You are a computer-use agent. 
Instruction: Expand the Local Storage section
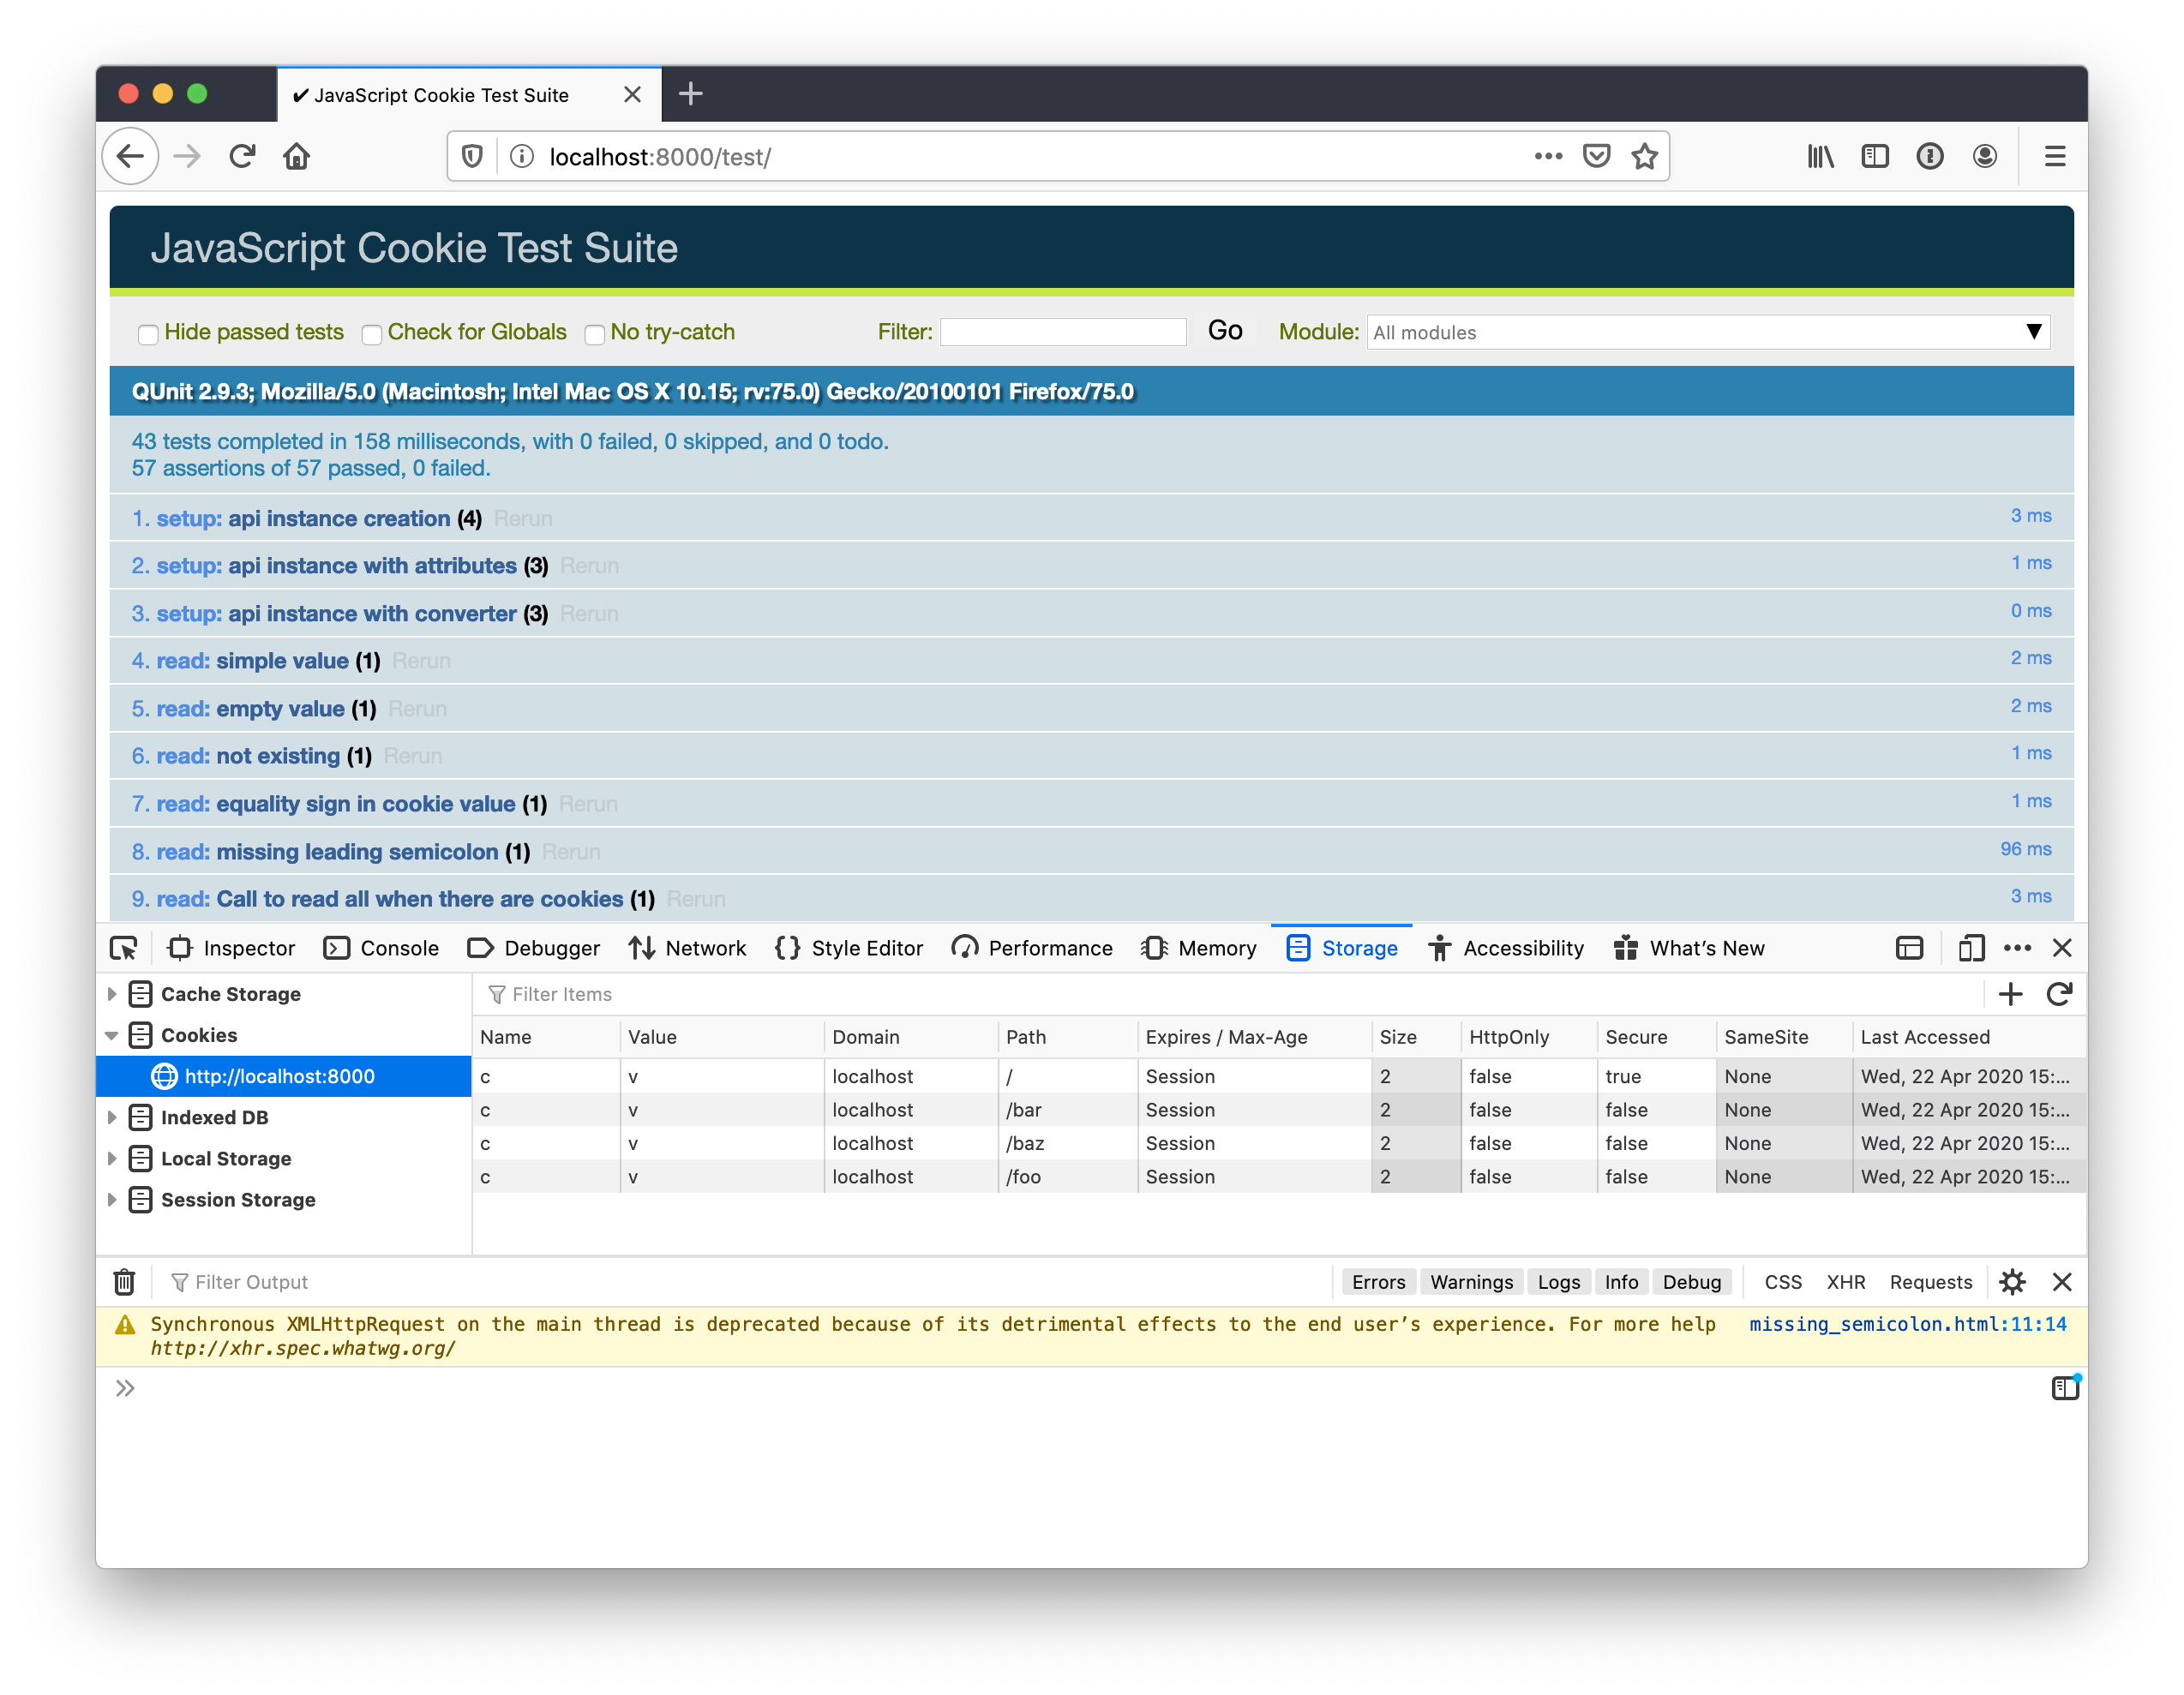click(x=112, y=1158)
